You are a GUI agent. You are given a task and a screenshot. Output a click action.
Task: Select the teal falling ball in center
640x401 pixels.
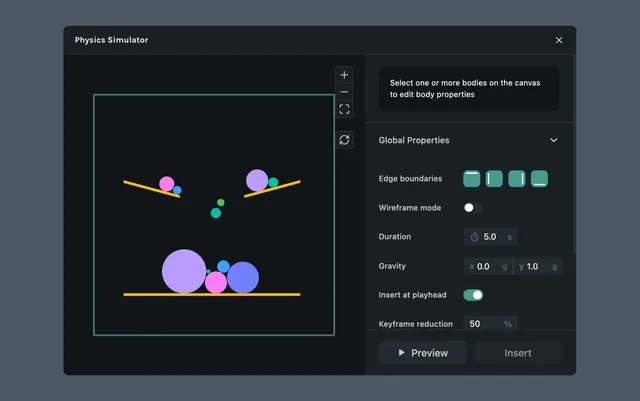click(216, 213)
